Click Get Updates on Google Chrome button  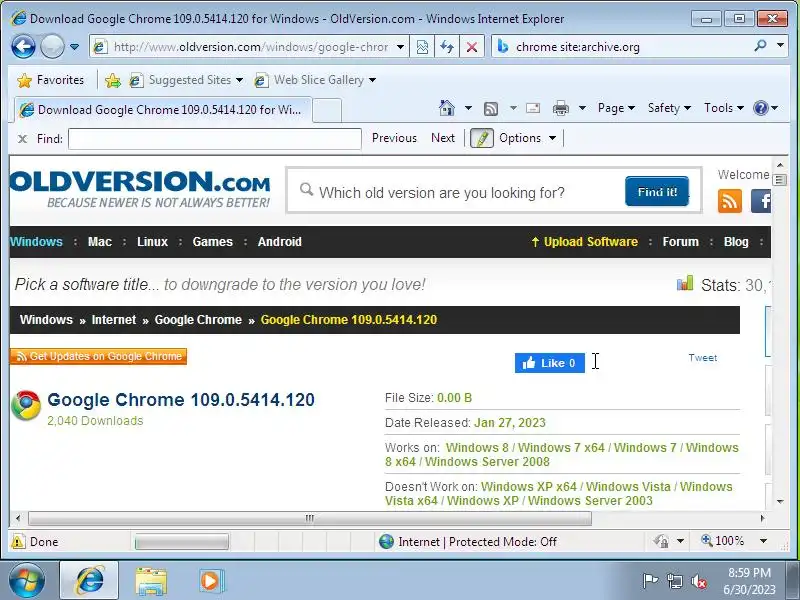pos(98,356)
